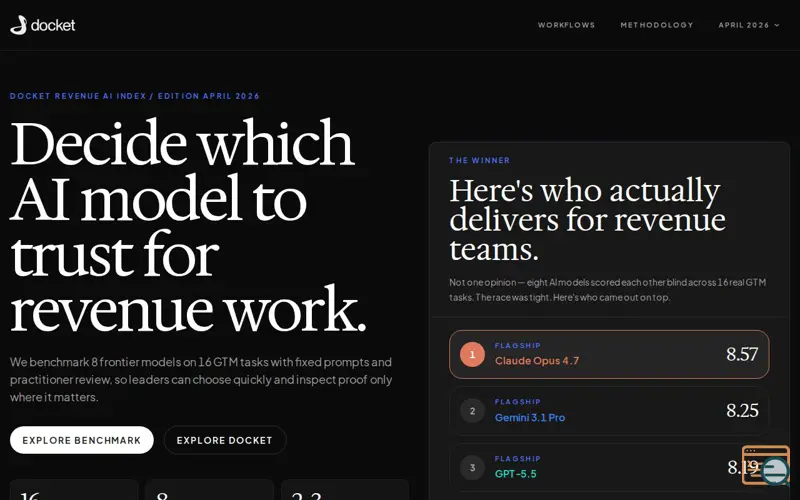Open the browser search widget icon

click(x=766, y=465)
